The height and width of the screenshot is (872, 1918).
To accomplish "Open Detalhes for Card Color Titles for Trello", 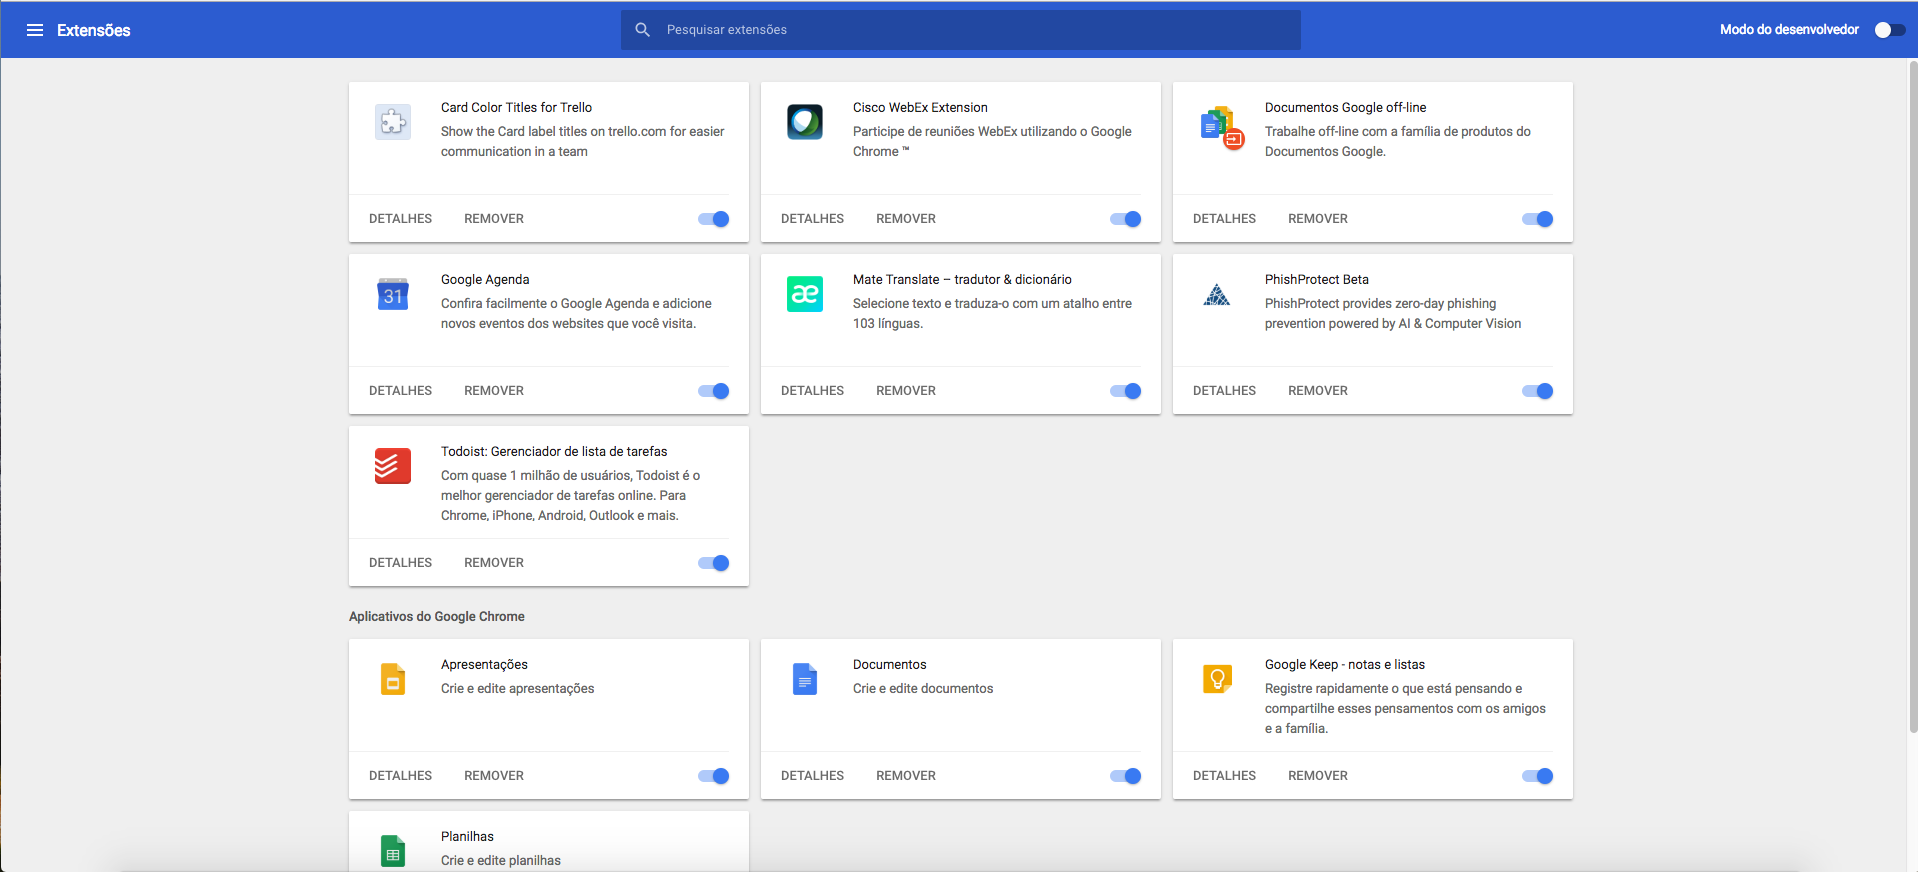I will tap(400, 219).
